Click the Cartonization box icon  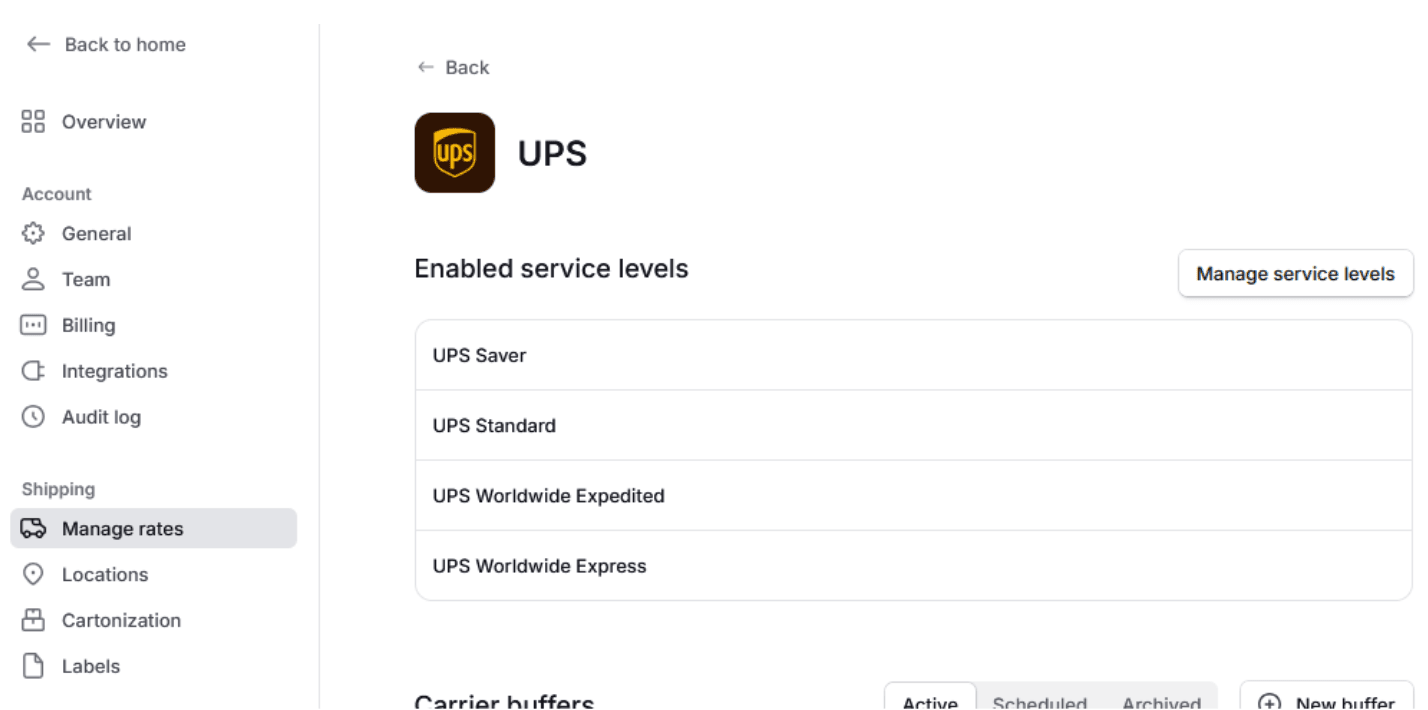33,621
